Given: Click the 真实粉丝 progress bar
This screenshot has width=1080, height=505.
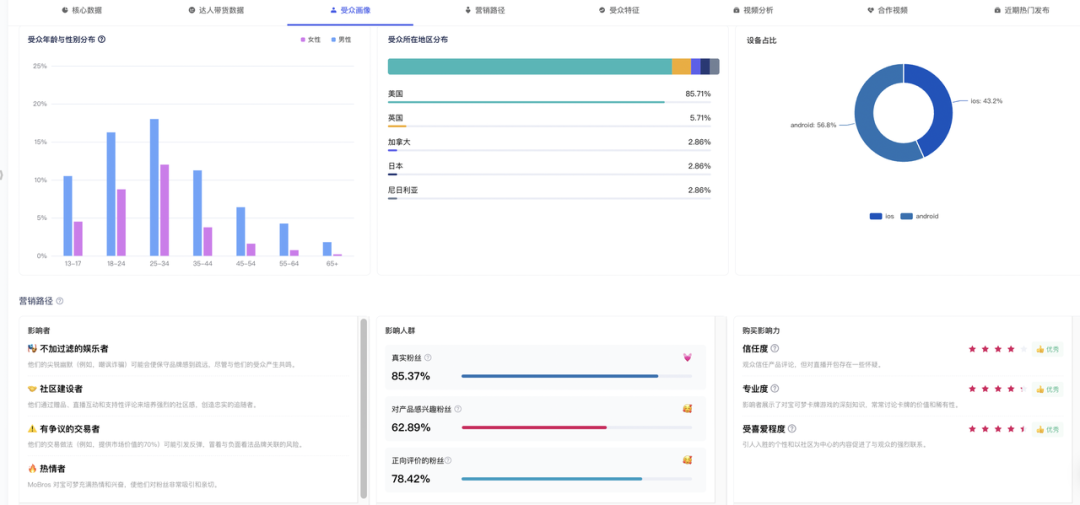Looking at the screenshot, I should [560, 376].
